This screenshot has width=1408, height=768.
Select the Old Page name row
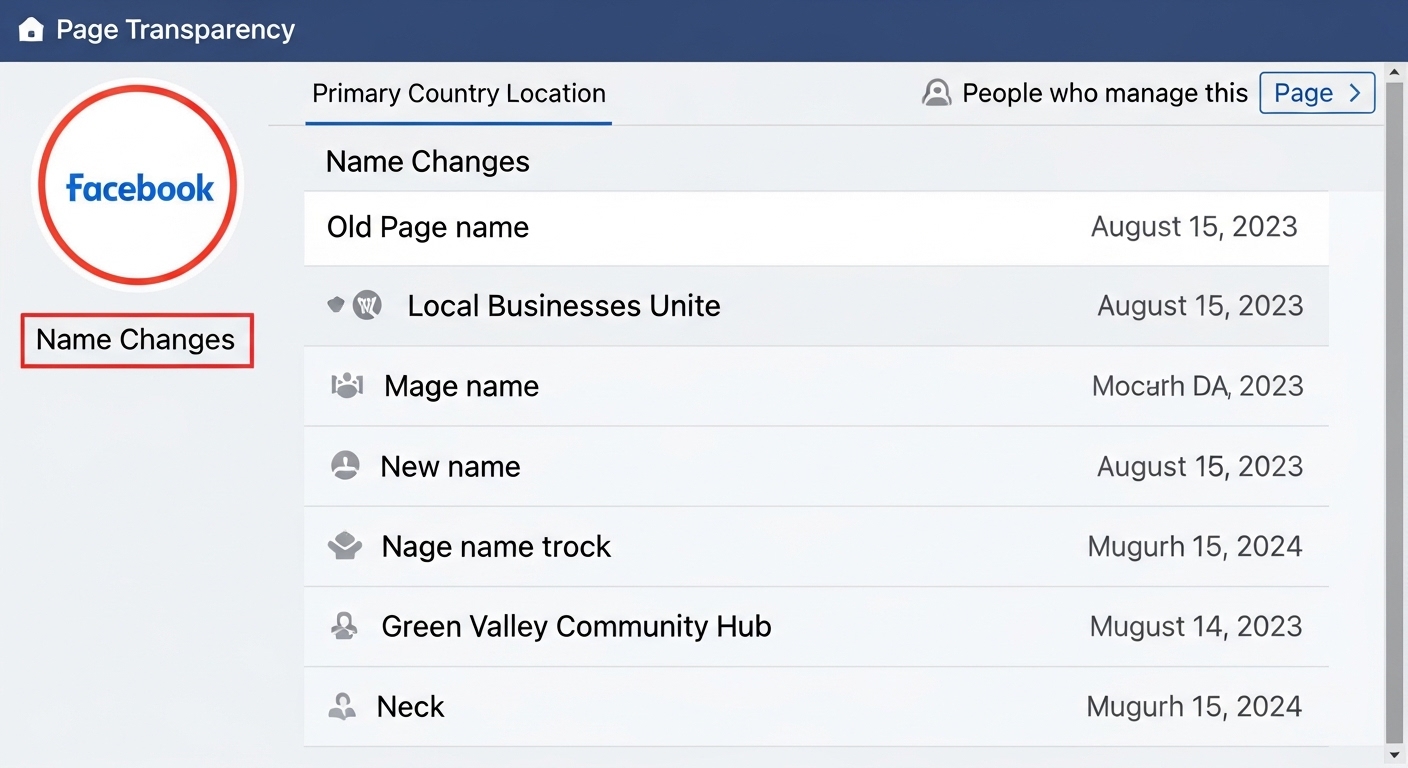coord(816,228)
